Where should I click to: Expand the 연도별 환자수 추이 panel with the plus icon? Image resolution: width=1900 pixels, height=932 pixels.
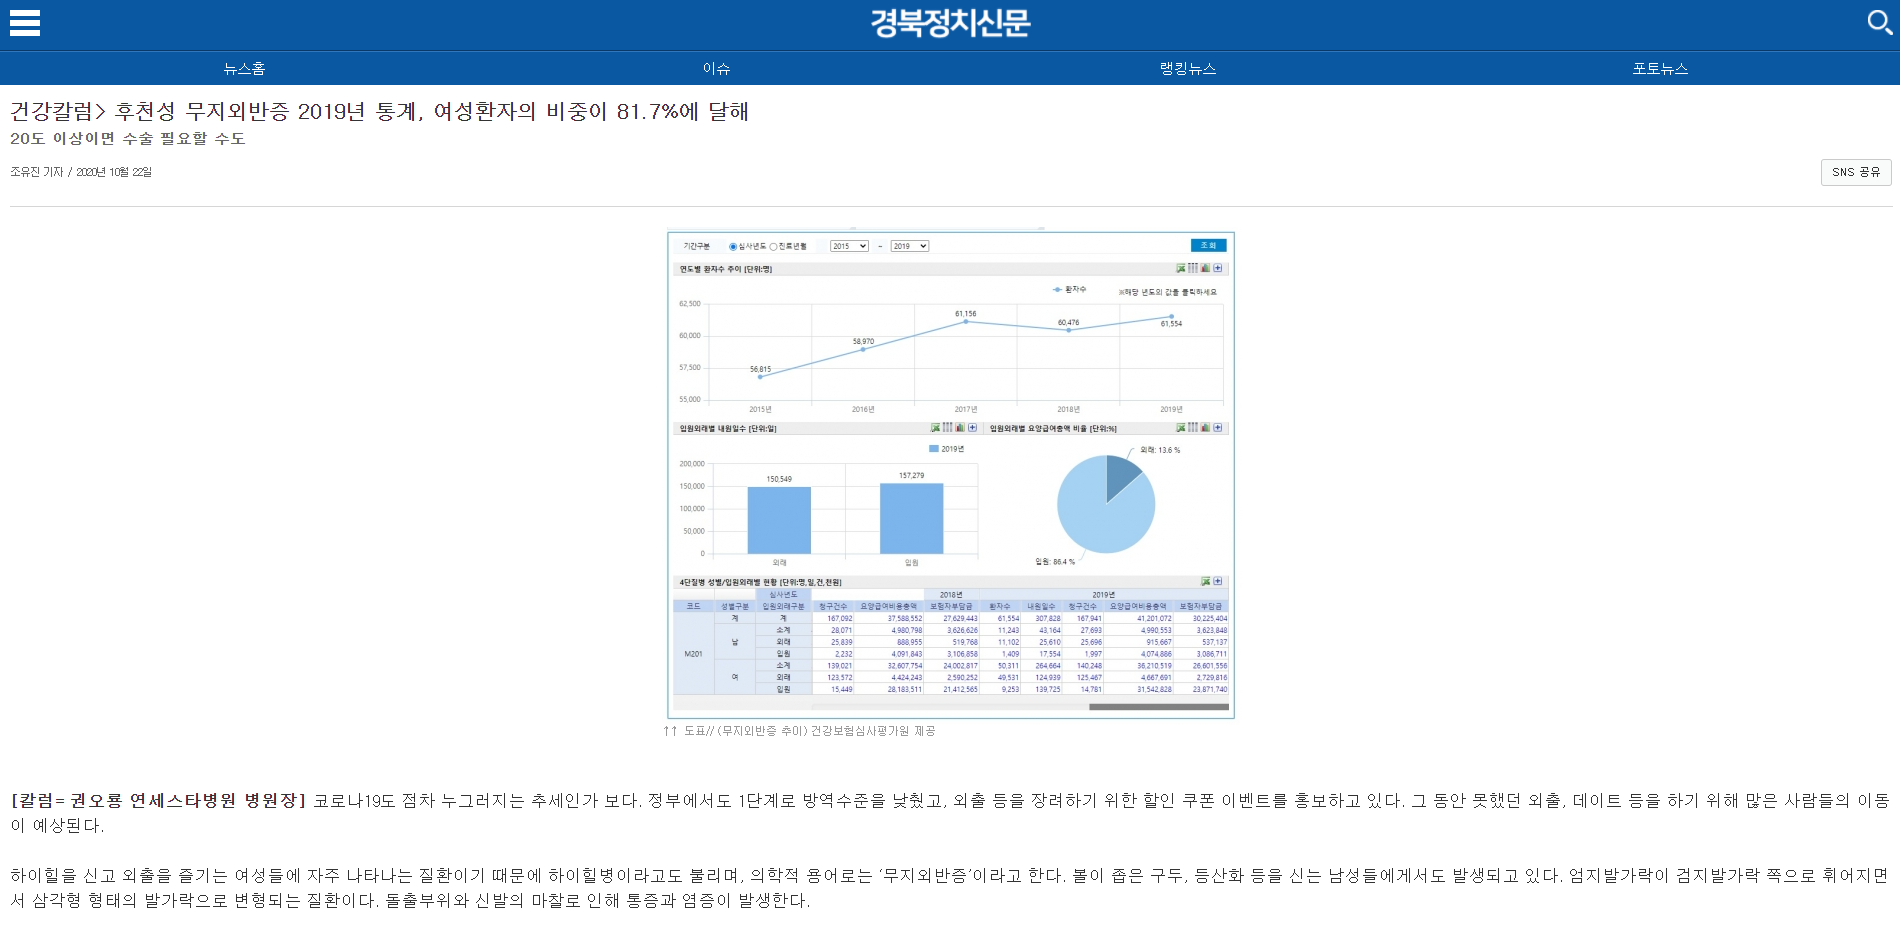1218,268
